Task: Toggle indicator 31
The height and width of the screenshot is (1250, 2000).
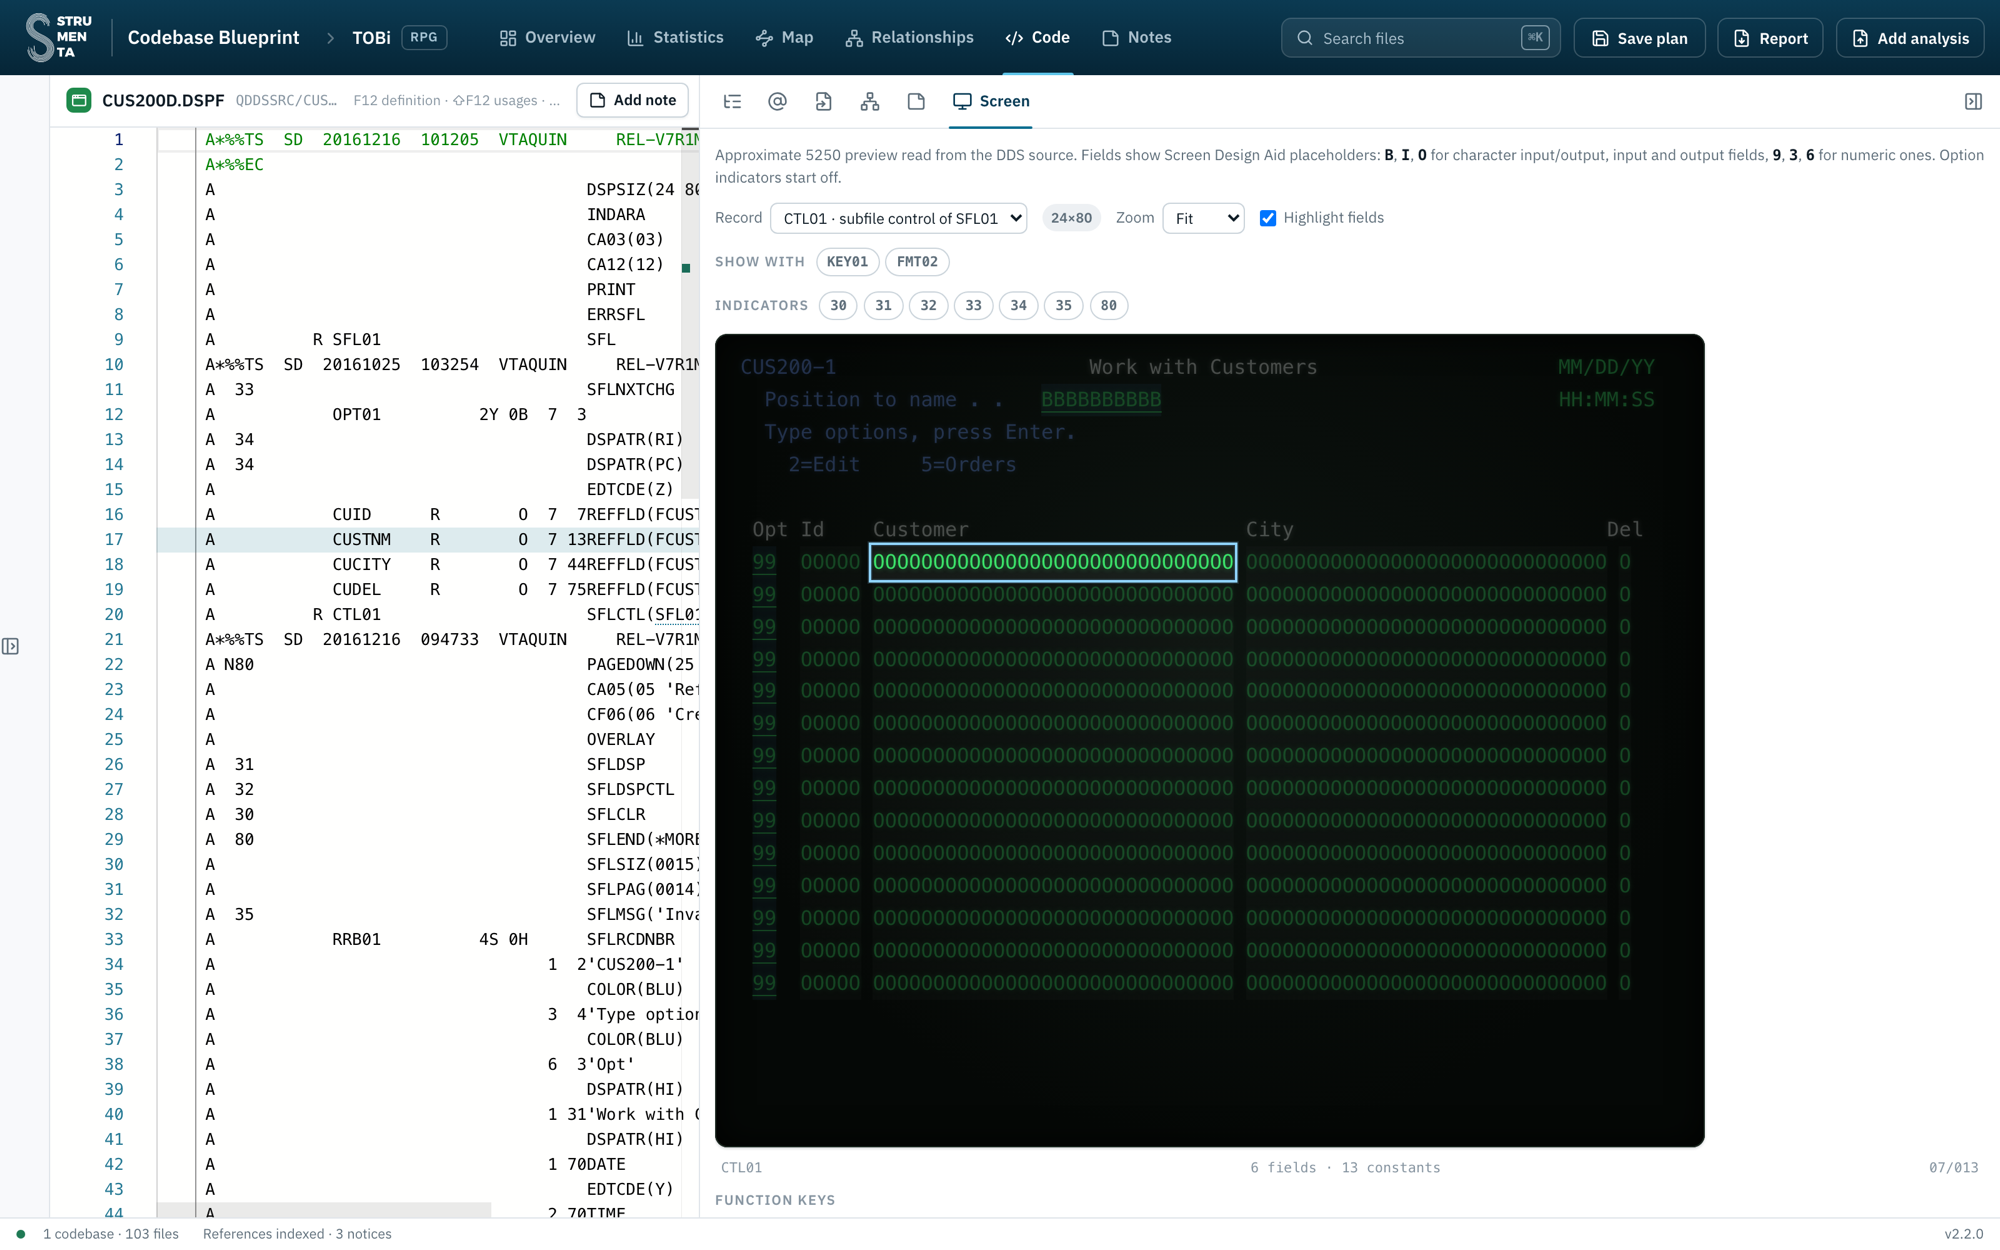Action: tap(883, 306)
